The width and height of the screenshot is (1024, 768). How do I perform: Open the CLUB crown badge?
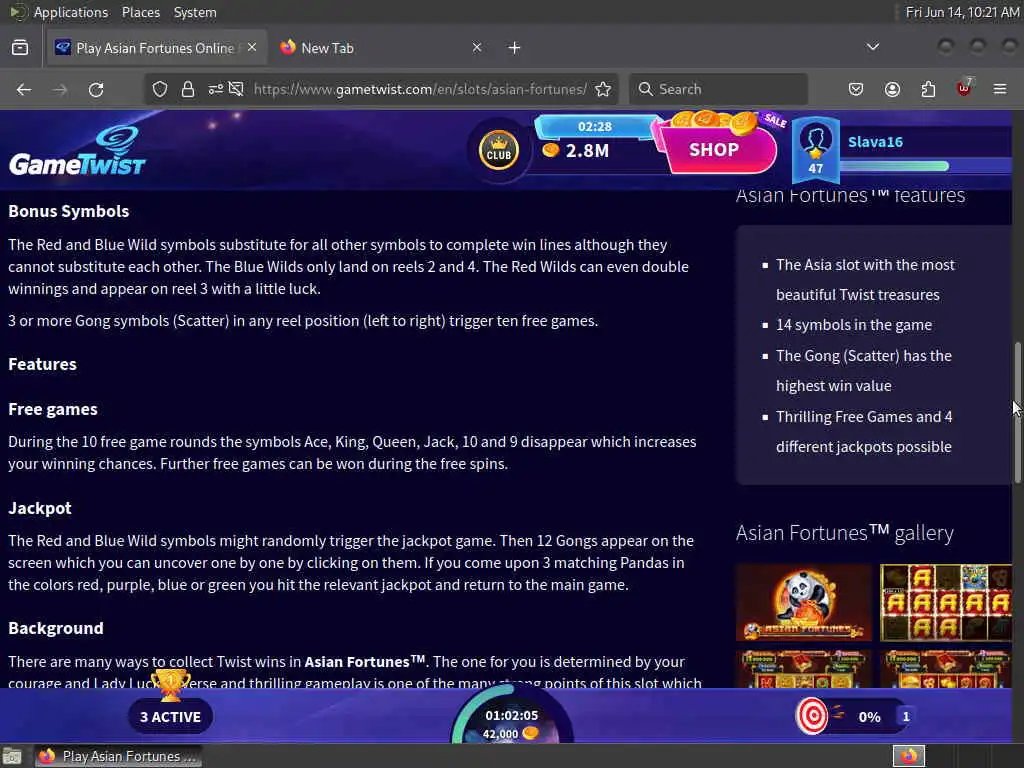(x=498, y=150)
